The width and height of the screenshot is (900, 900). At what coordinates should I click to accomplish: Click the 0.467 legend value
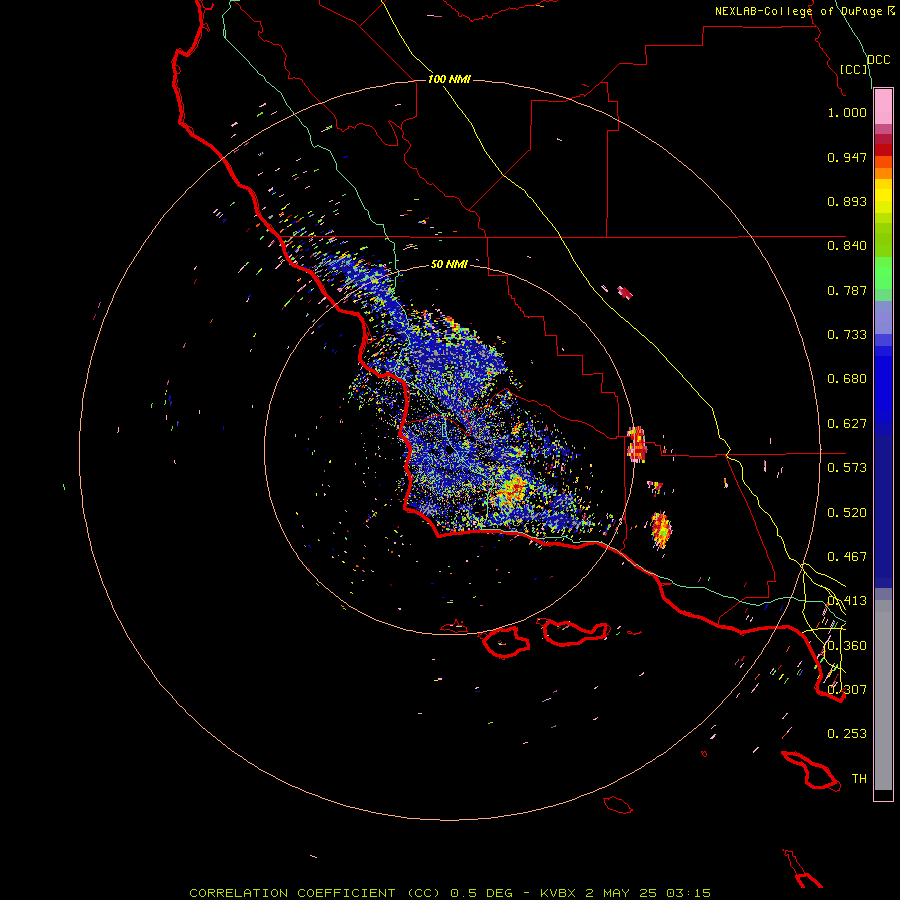tap(847, 557)
